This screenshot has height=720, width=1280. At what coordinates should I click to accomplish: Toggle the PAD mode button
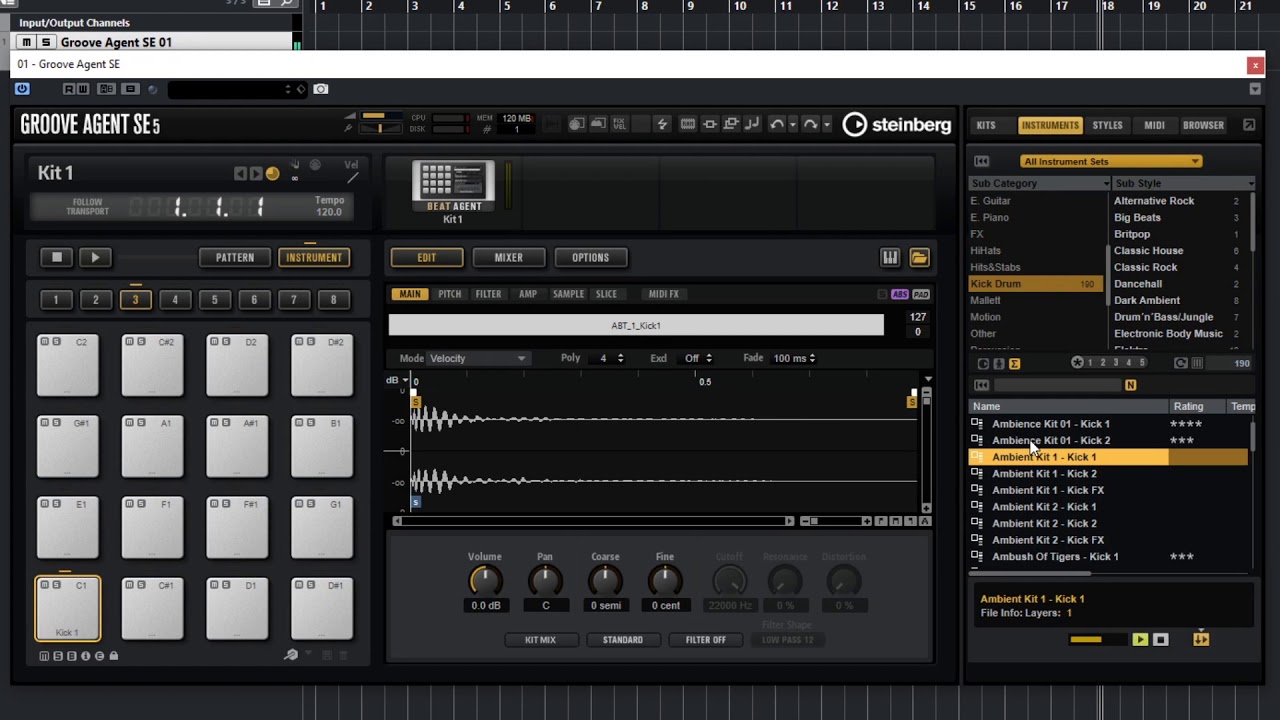click(921, 294)
